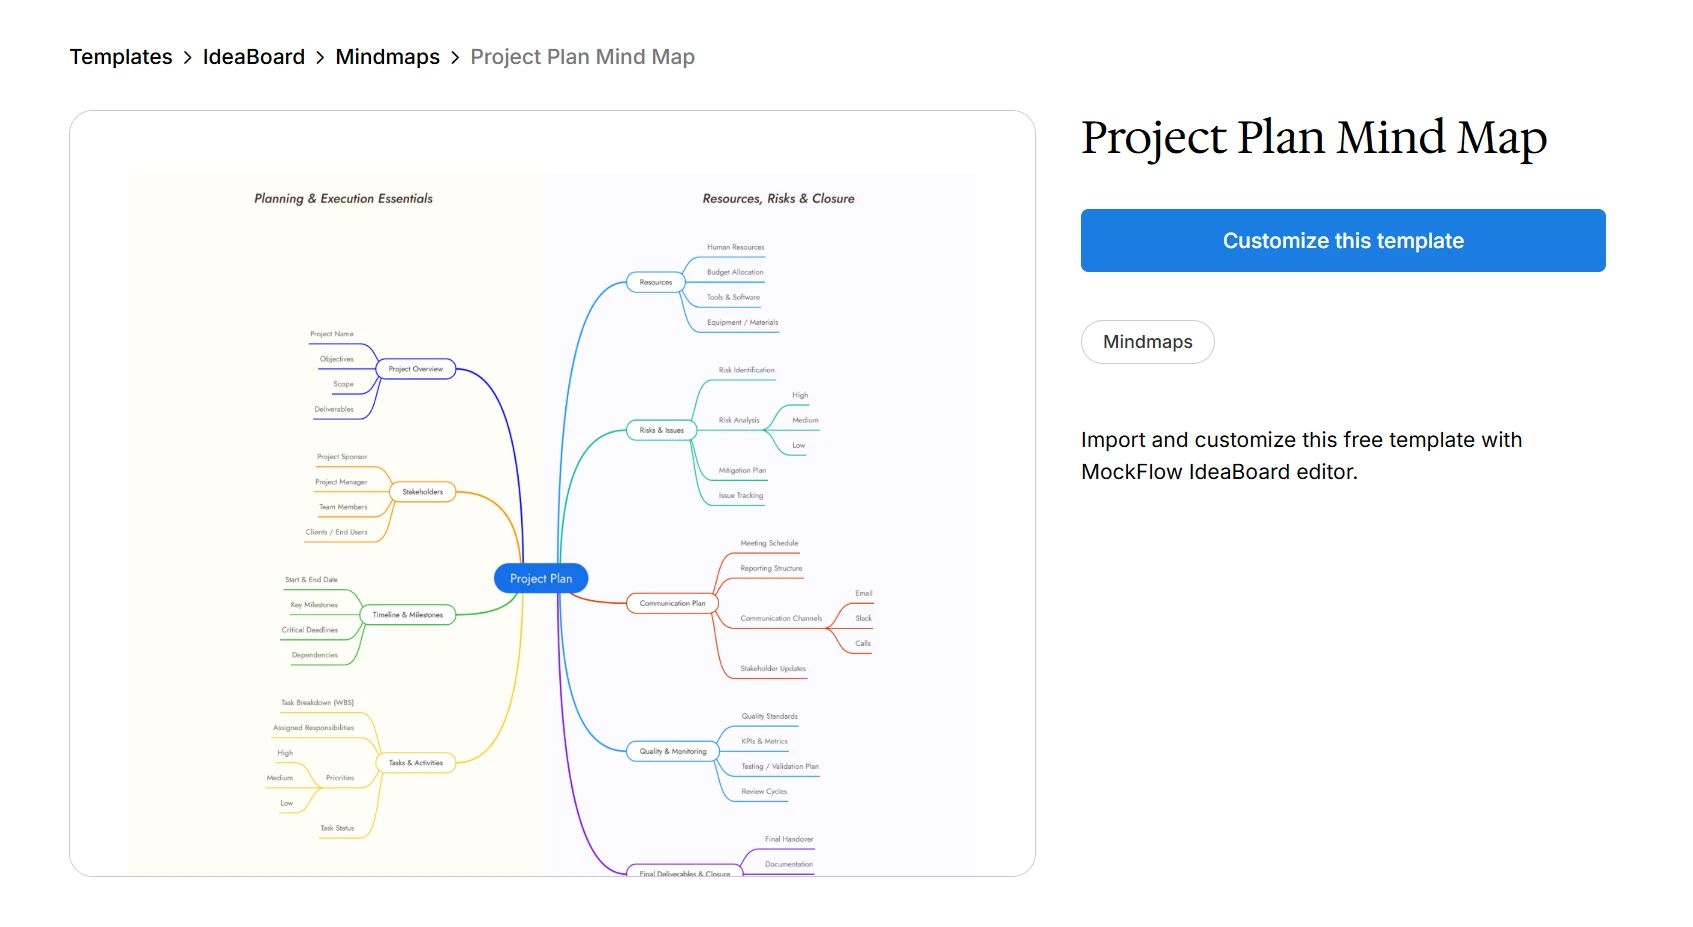Click the Timeline & Milestones node

click(408, 615)
